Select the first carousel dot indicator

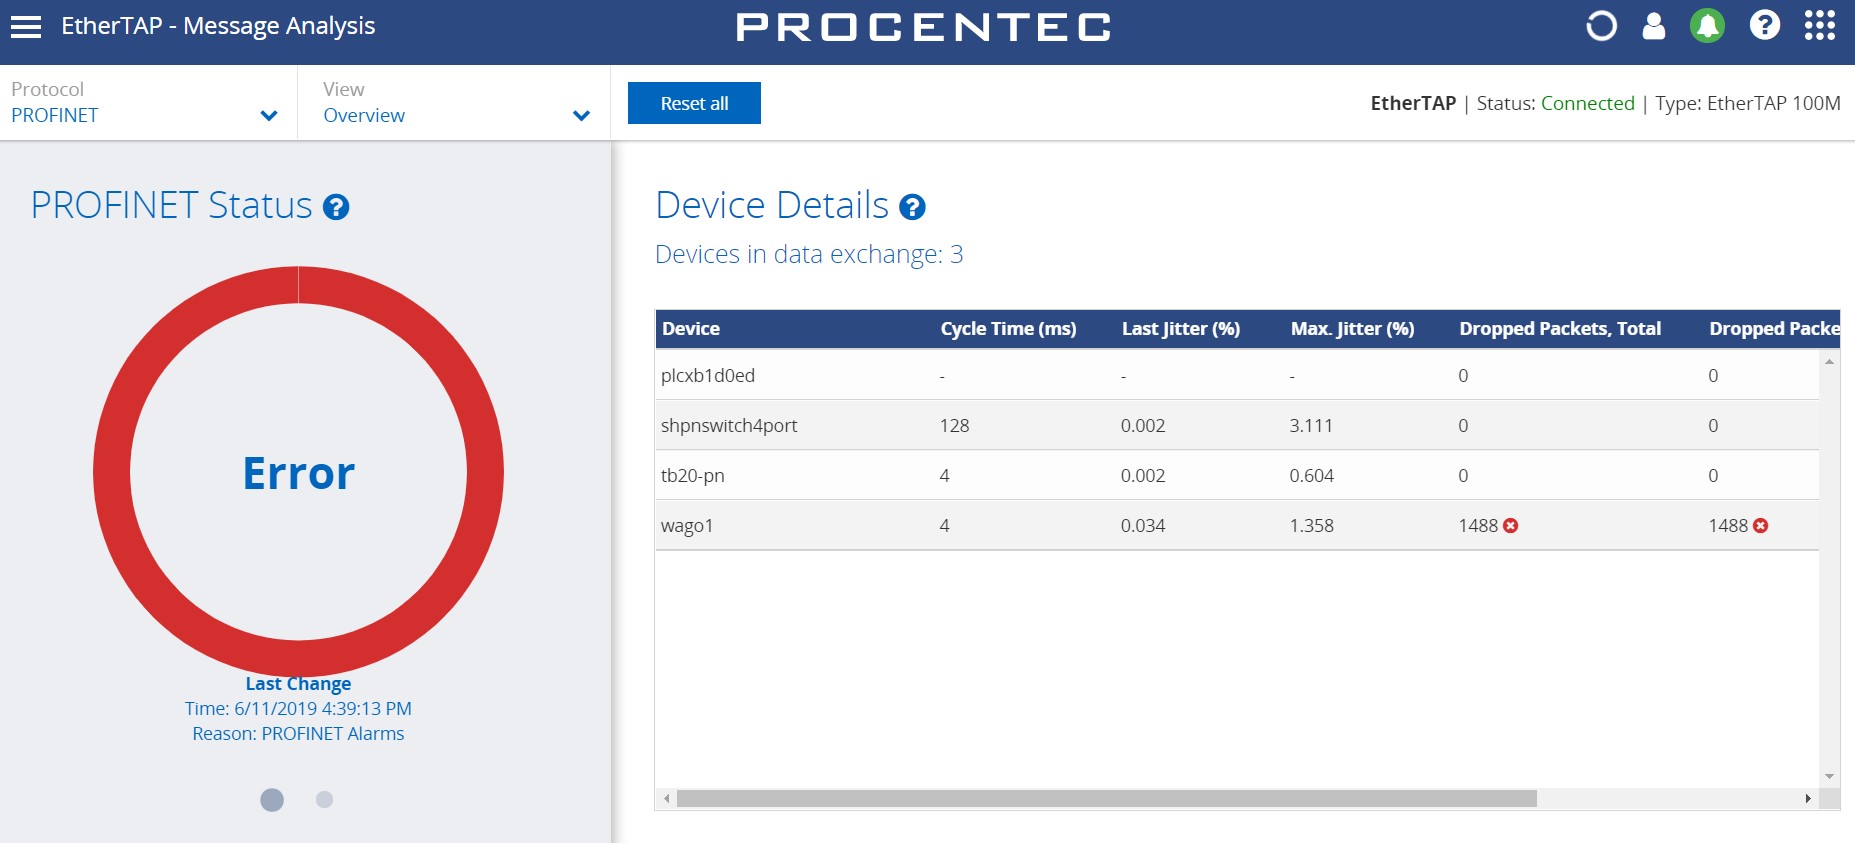point(272,800)
